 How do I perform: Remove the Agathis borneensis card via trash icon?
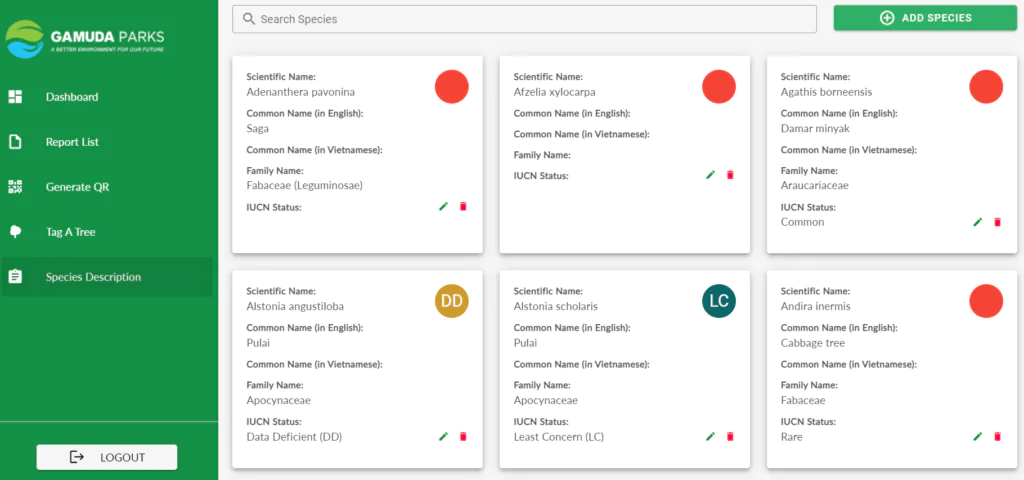pyautogui.click(x=997, y=222)
